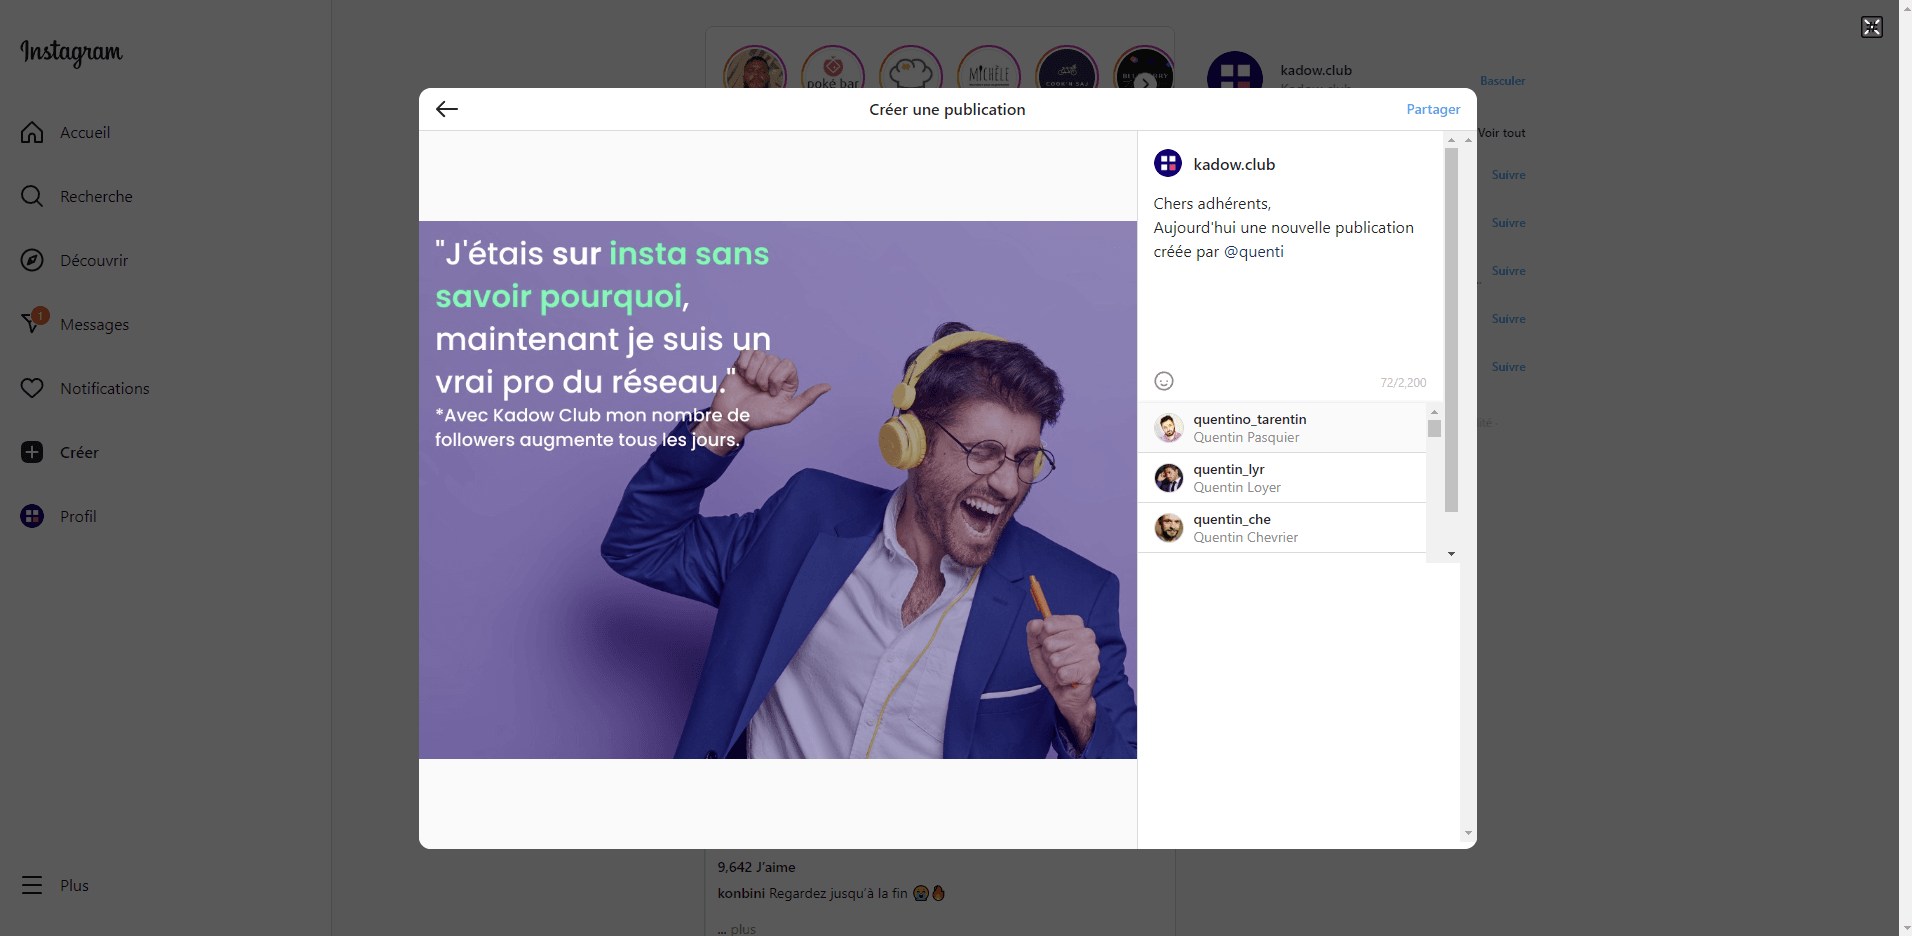Choose quentin_che from suggestions
1912x936 pixels.
click(x=1282, y=528)
